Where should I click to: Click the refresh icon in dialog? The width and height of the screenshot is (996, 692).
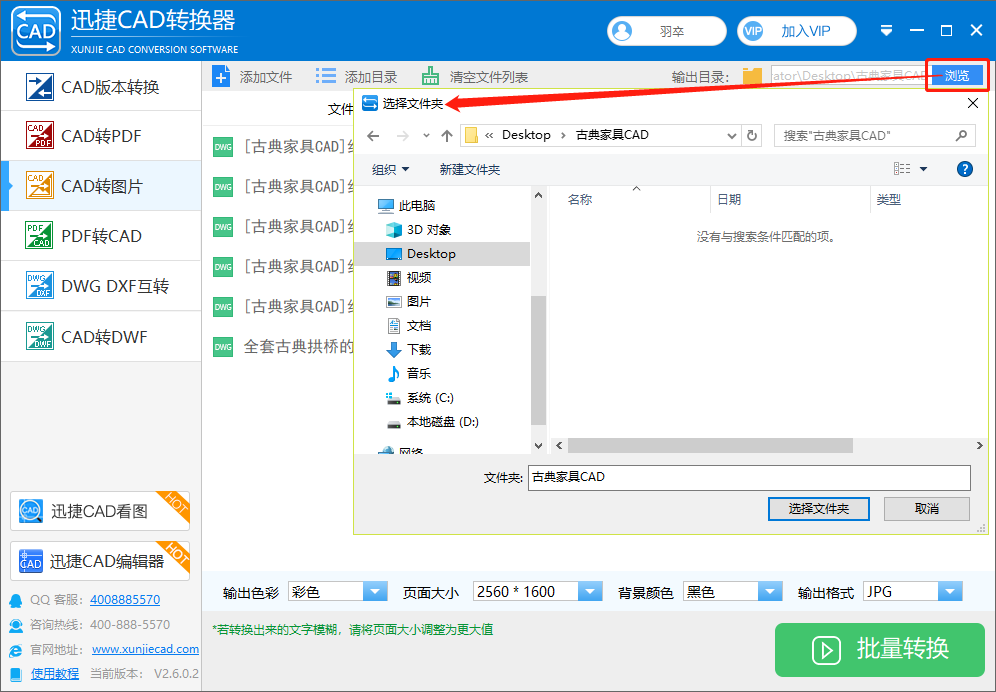click(x=751, y=135)
